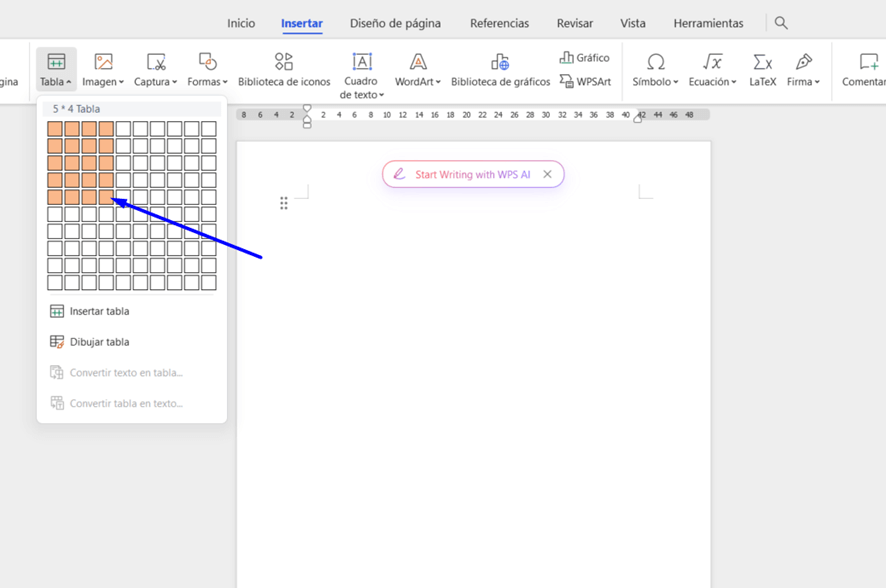Click the Firma signature icon
Screen dimensions: 886x588
[804, 61]
